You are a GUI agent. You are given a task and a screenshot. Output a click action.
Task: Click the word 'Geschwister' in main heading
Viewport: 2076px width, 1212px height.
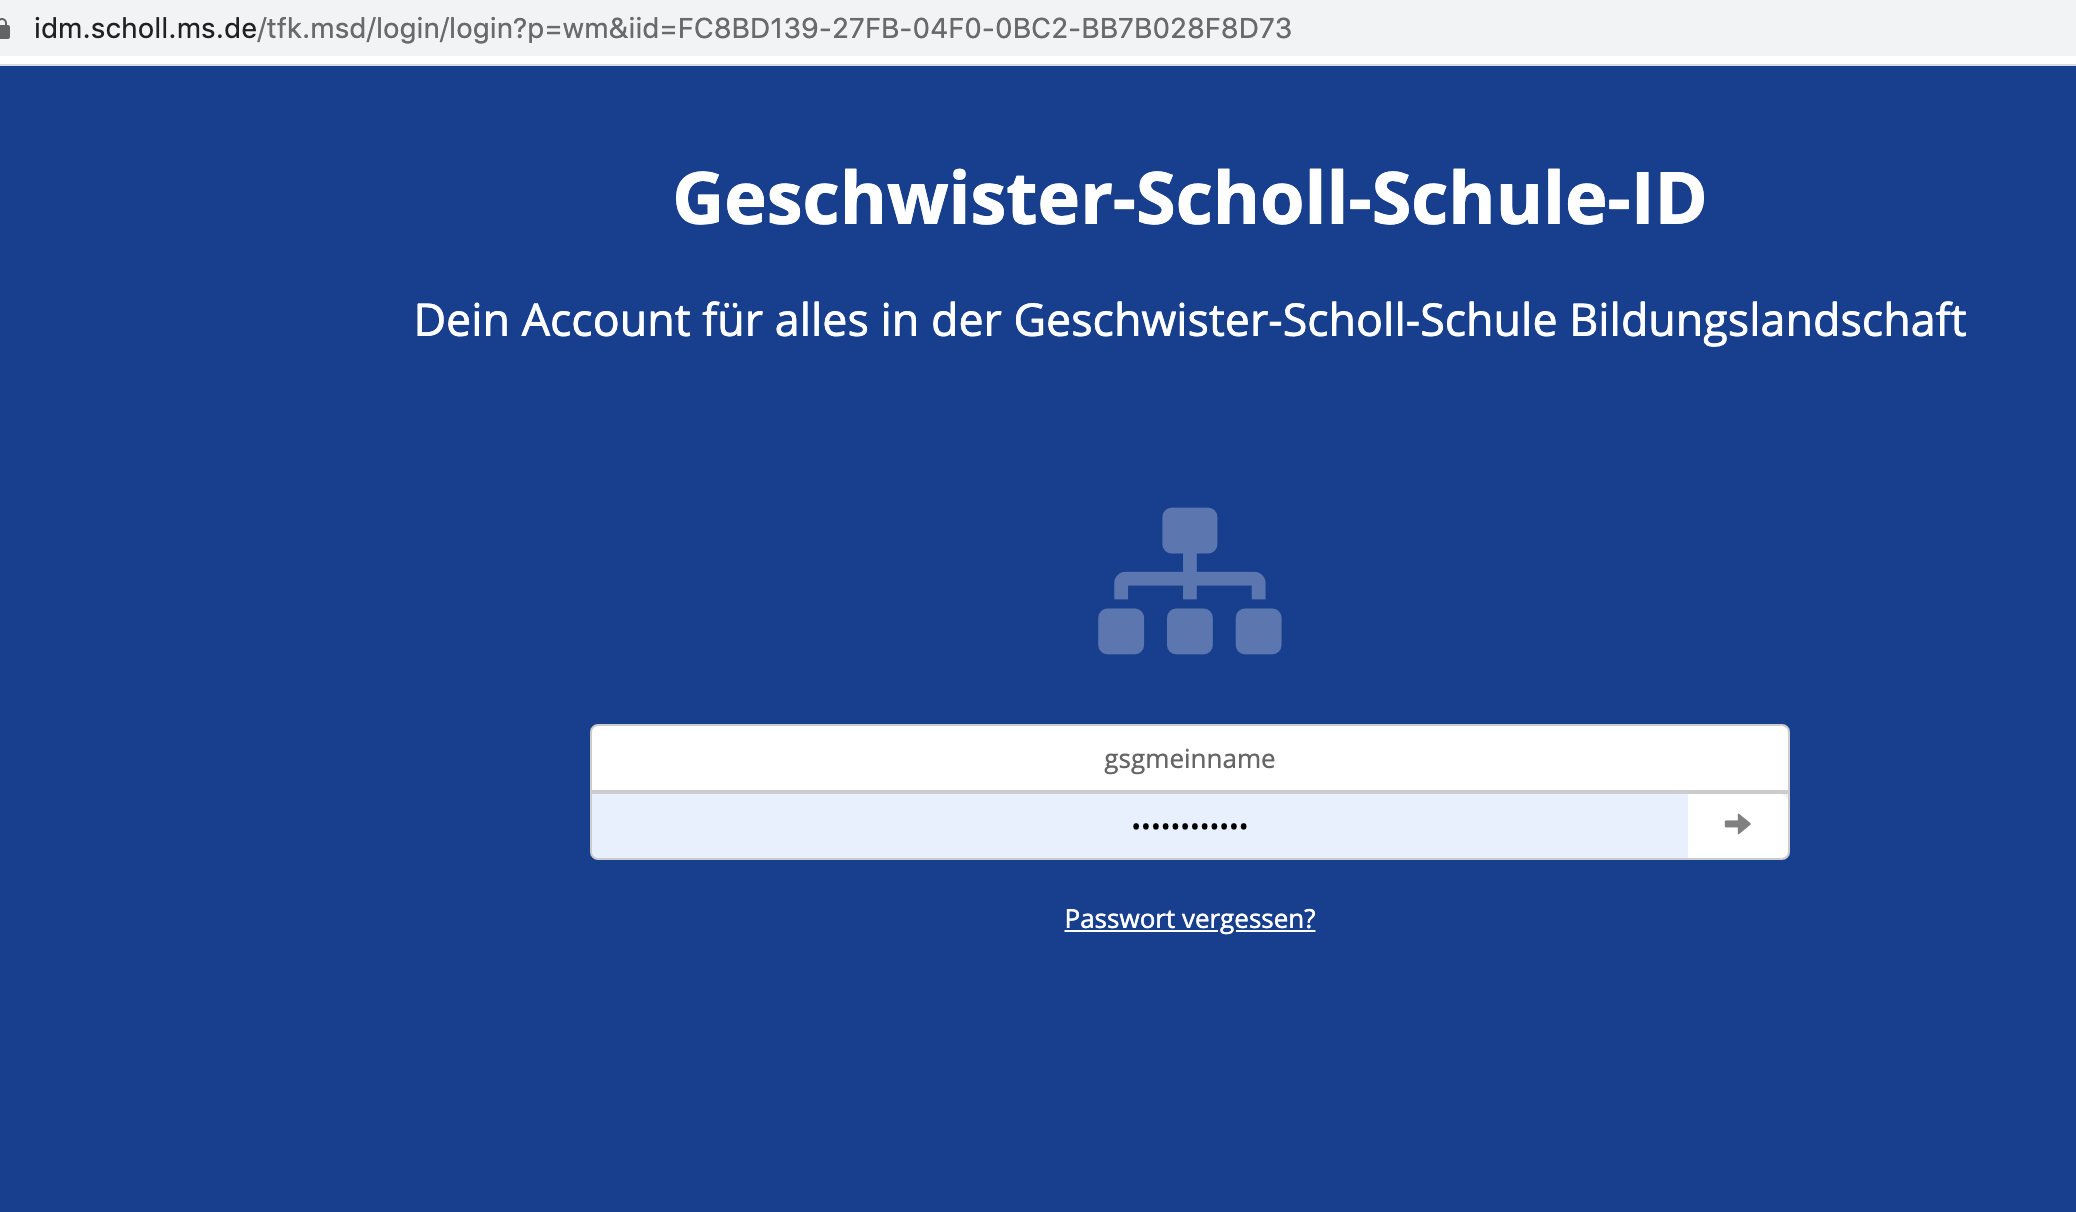(x=893, y=198)
